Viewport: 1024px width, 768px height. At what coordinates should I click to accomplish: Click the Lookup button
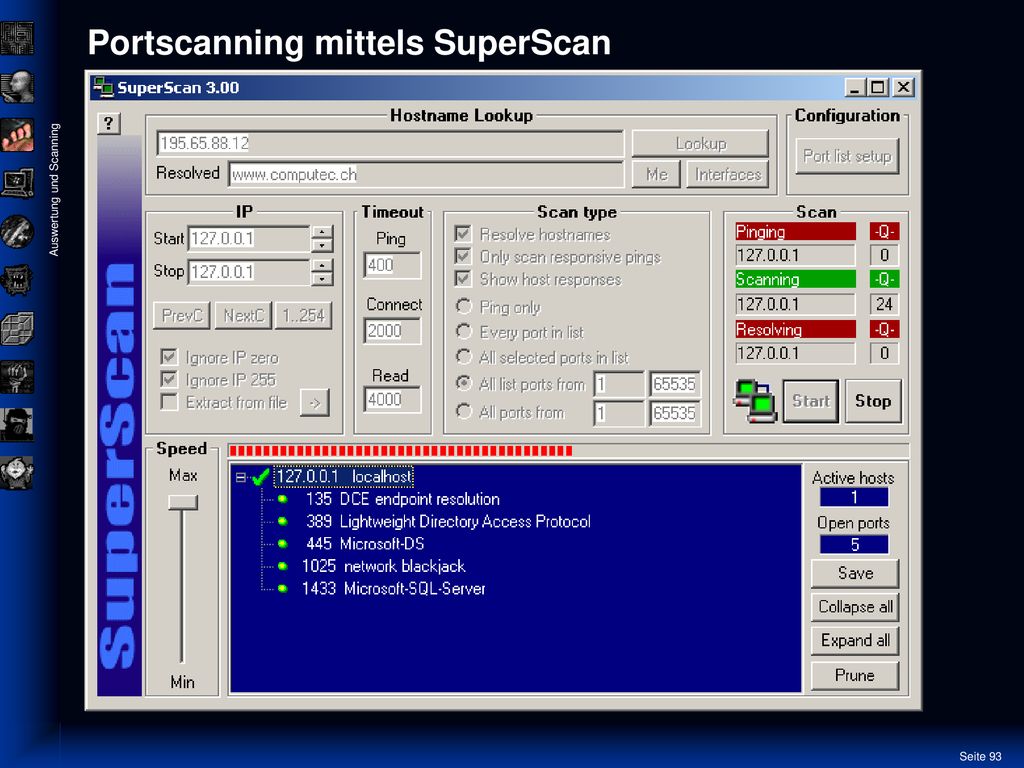point(700,143)
